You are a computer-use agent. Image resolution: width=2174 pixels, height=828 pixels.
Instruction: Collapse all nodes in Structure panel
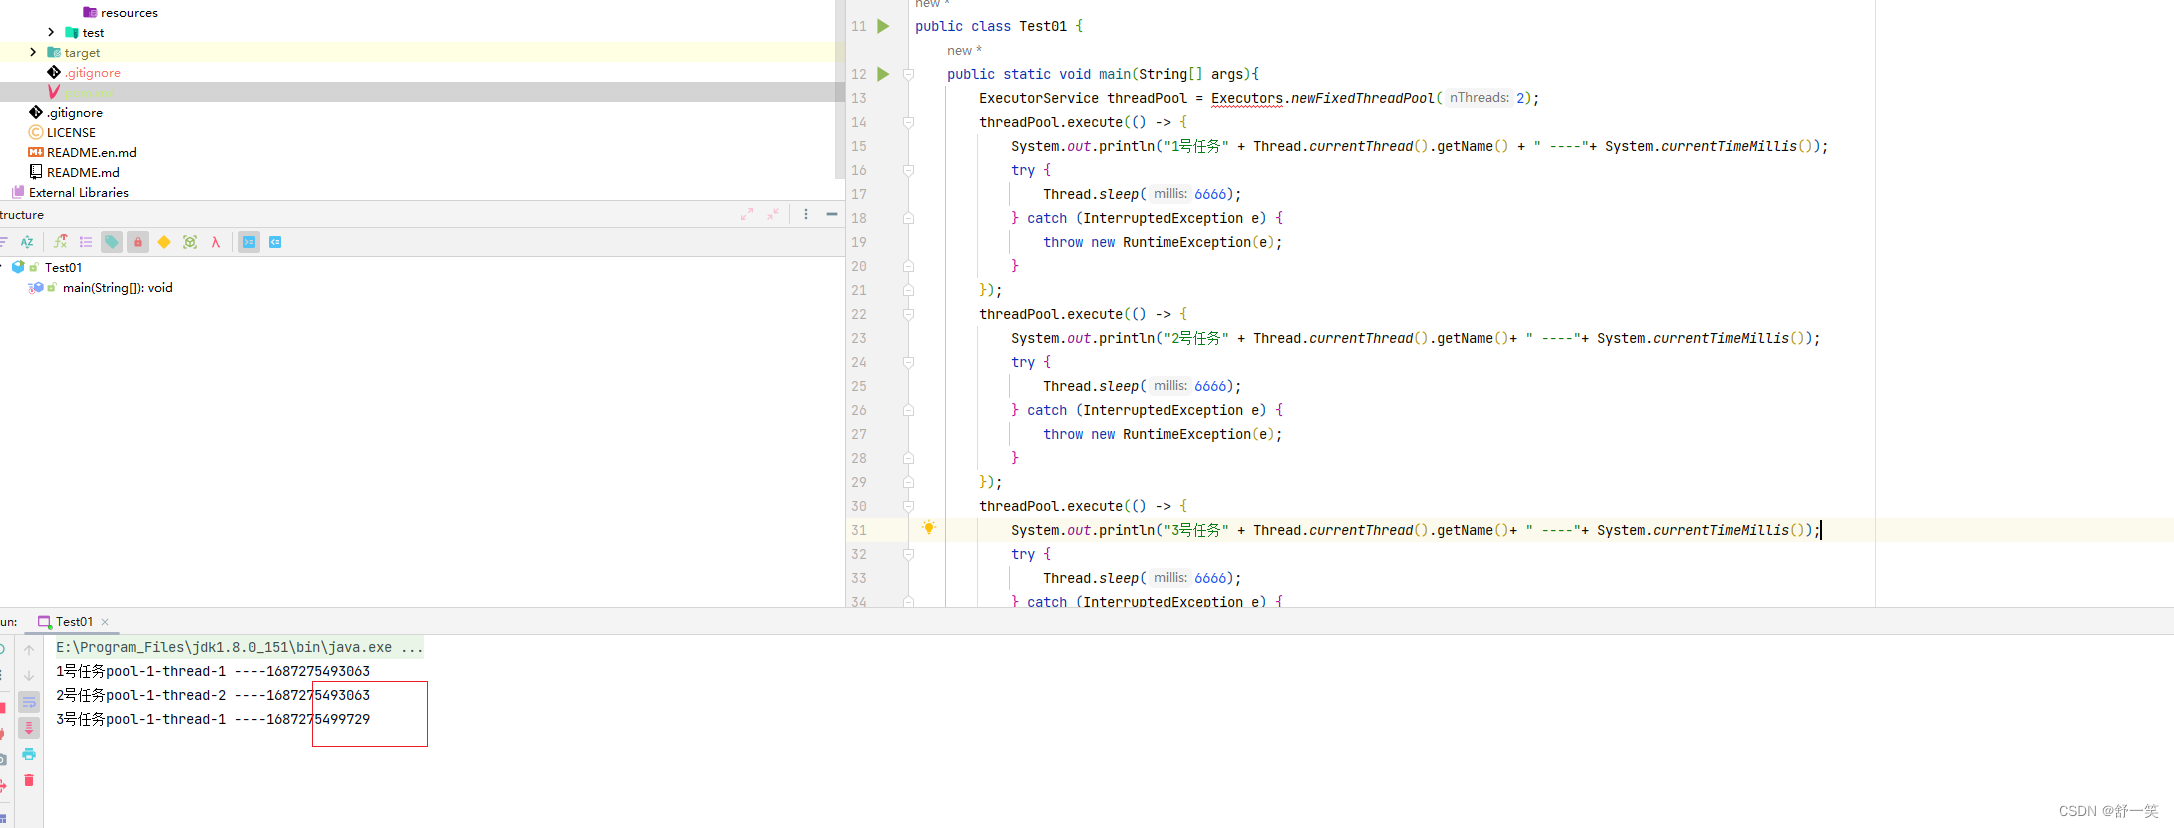[773, 214]
